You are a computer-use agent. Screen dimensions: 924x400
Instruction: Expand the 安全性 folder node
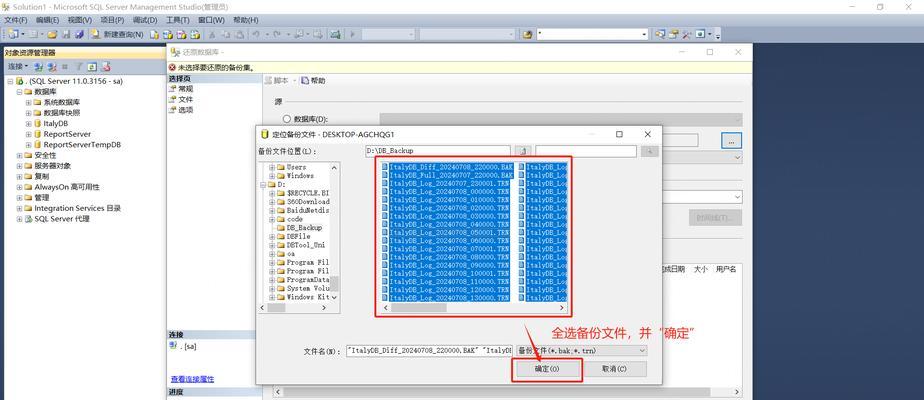tap(19, 156)
